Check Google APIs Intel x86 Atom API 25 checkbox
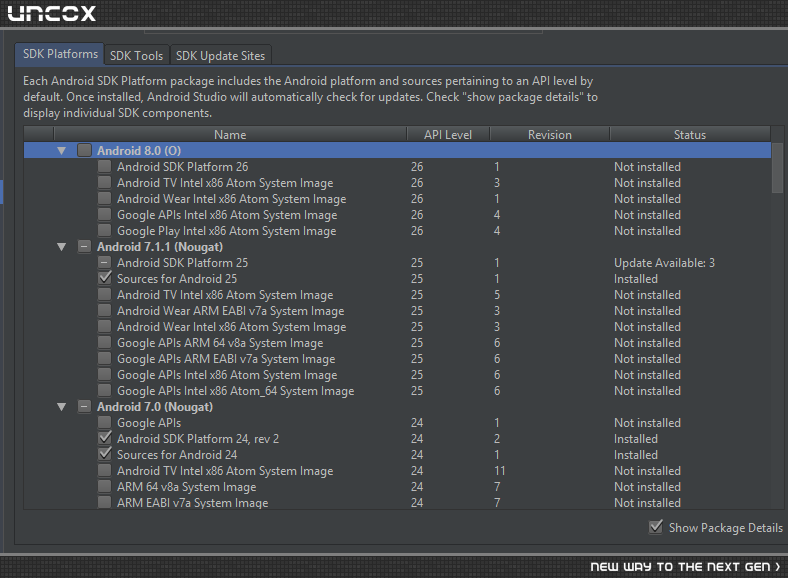The height and width of the screenshot is (578, 788). [105, 374]
